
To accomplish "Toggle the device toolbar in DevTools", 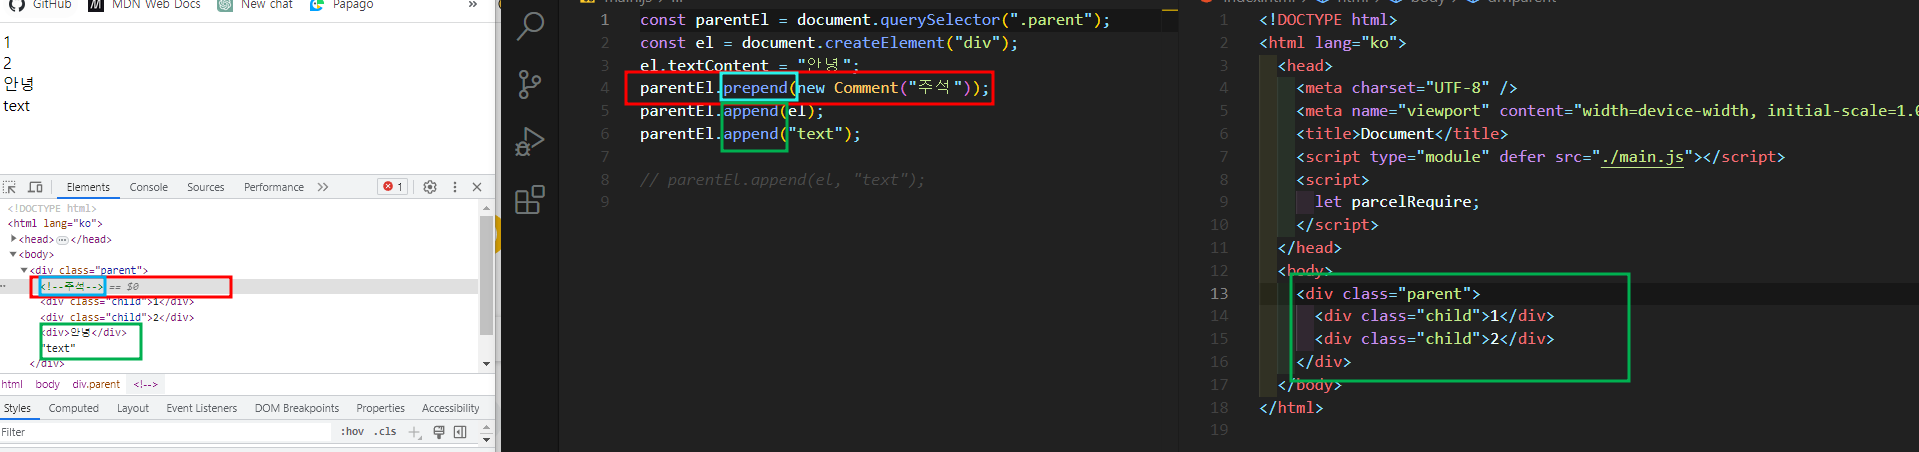I will tap(35, 187).
